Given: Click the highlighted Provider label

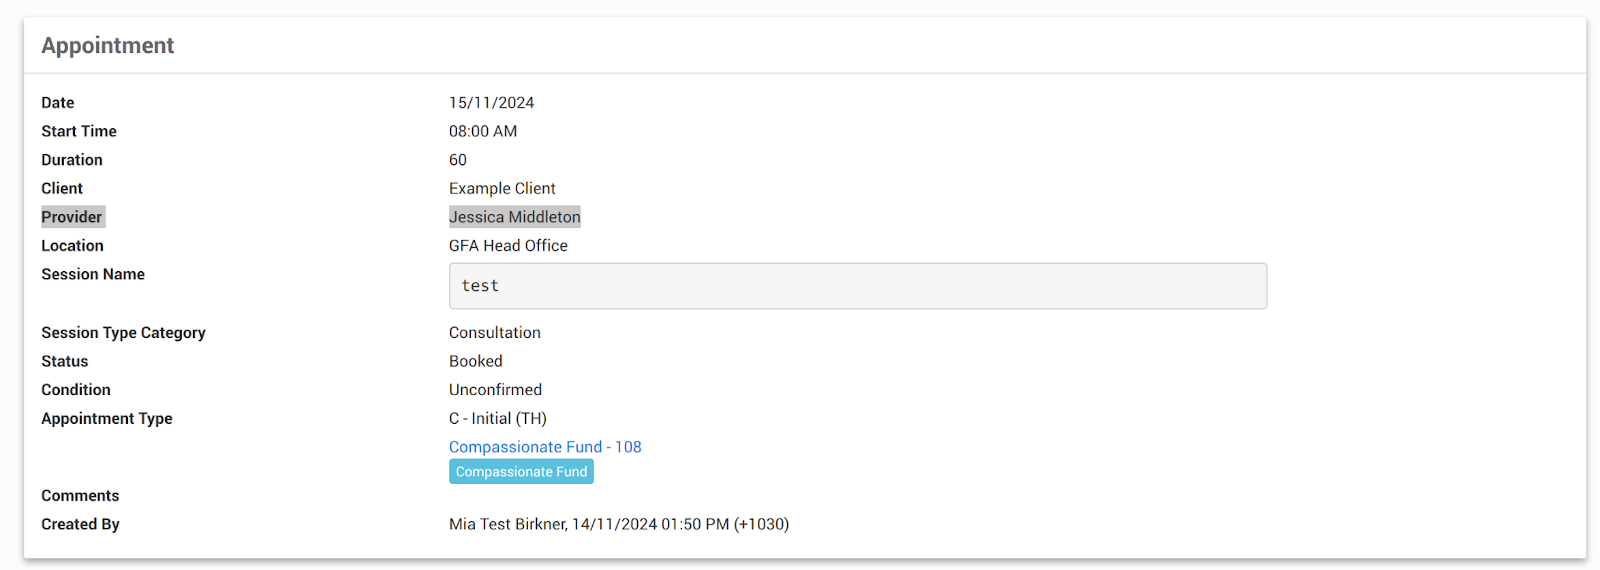Looking at the screenshot, I should click(72, 217).
